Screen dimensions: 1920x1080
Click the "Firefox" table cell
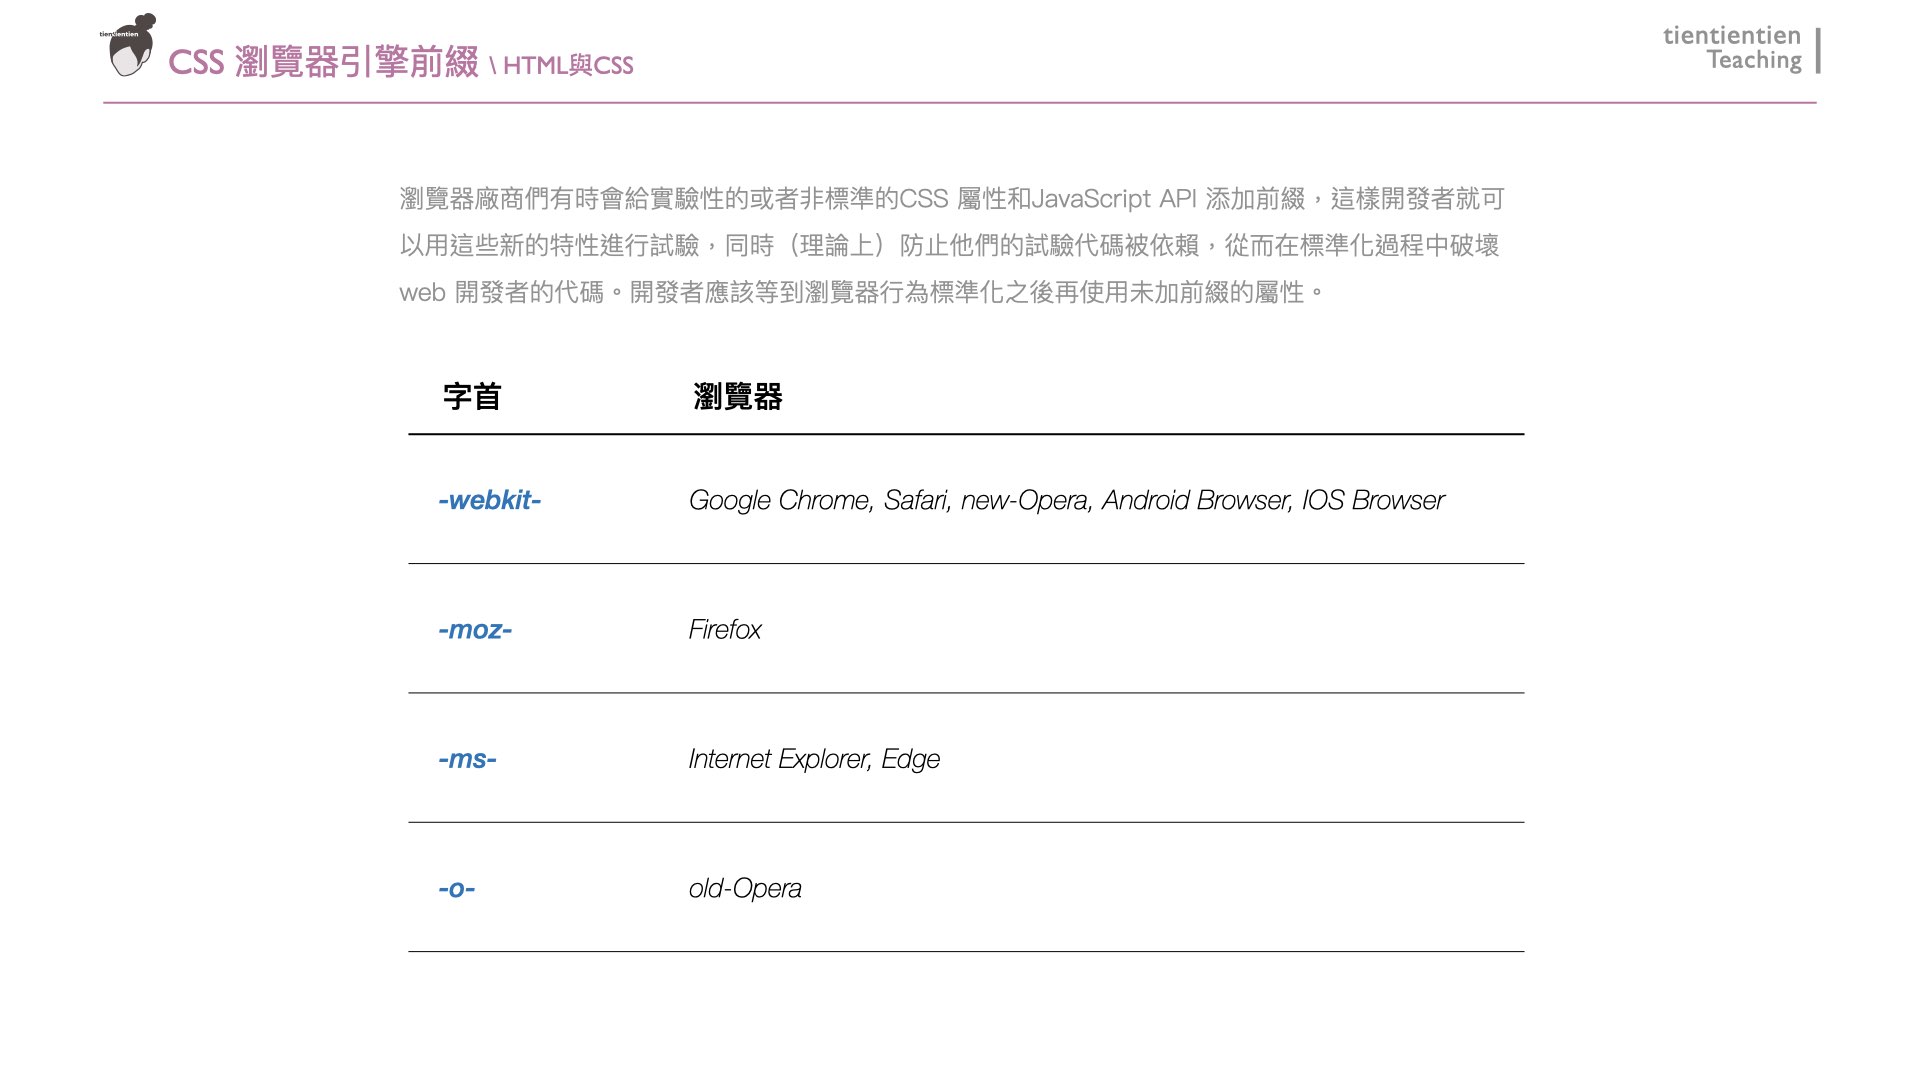pyautogui.click(x=725, y=630)
